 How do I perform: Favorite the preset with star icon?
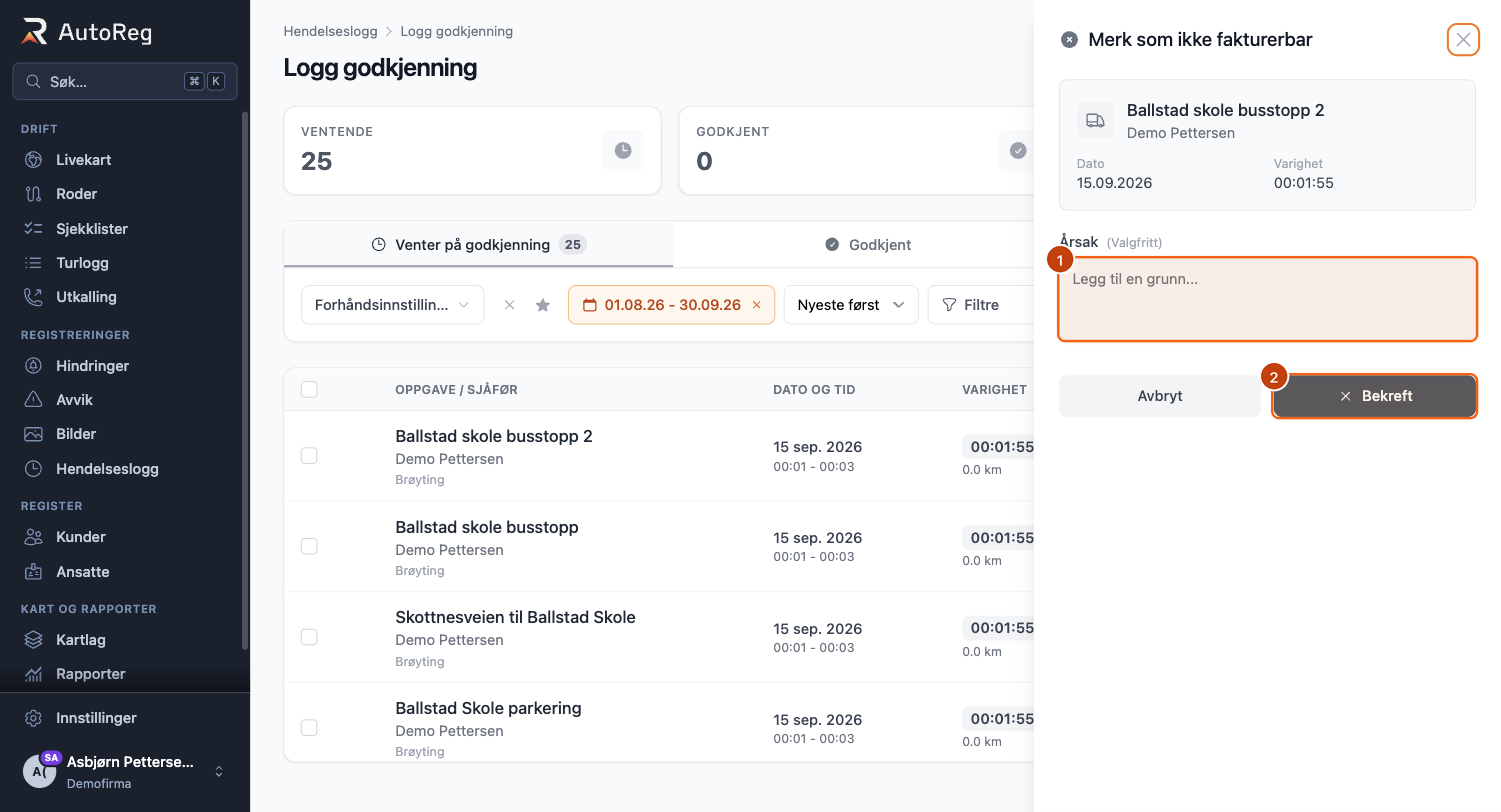coord(543,305)
